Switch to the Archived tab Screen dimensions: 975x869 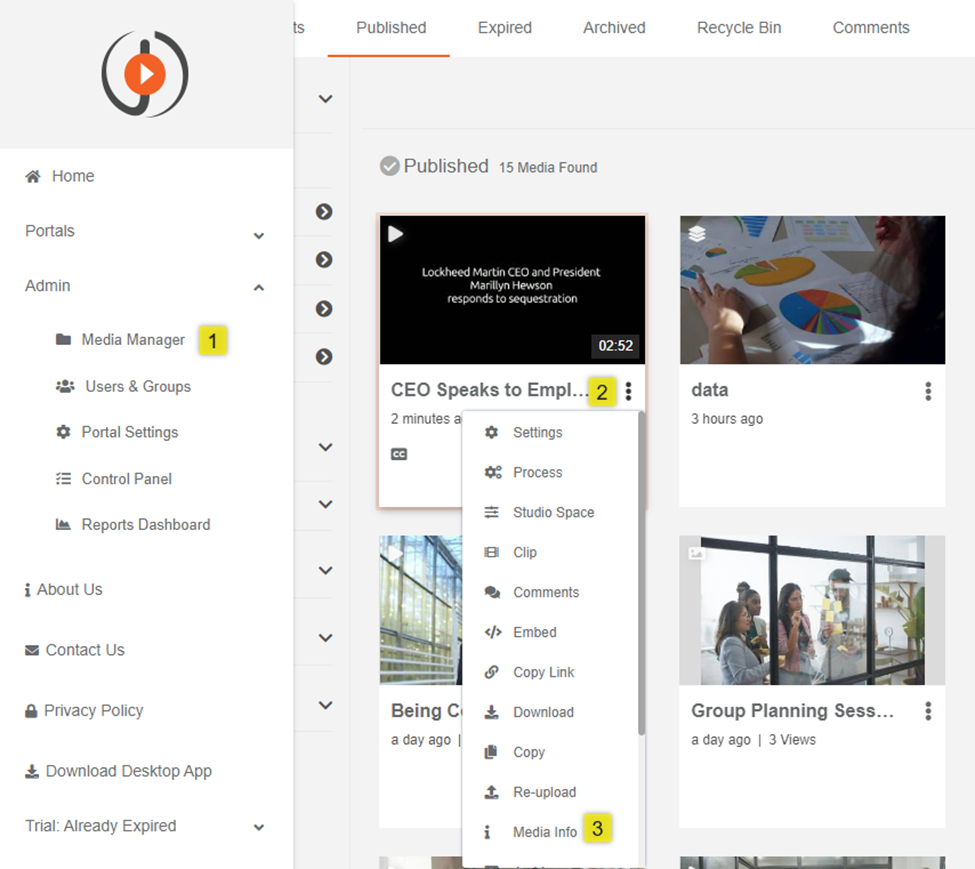pos(614,28)
